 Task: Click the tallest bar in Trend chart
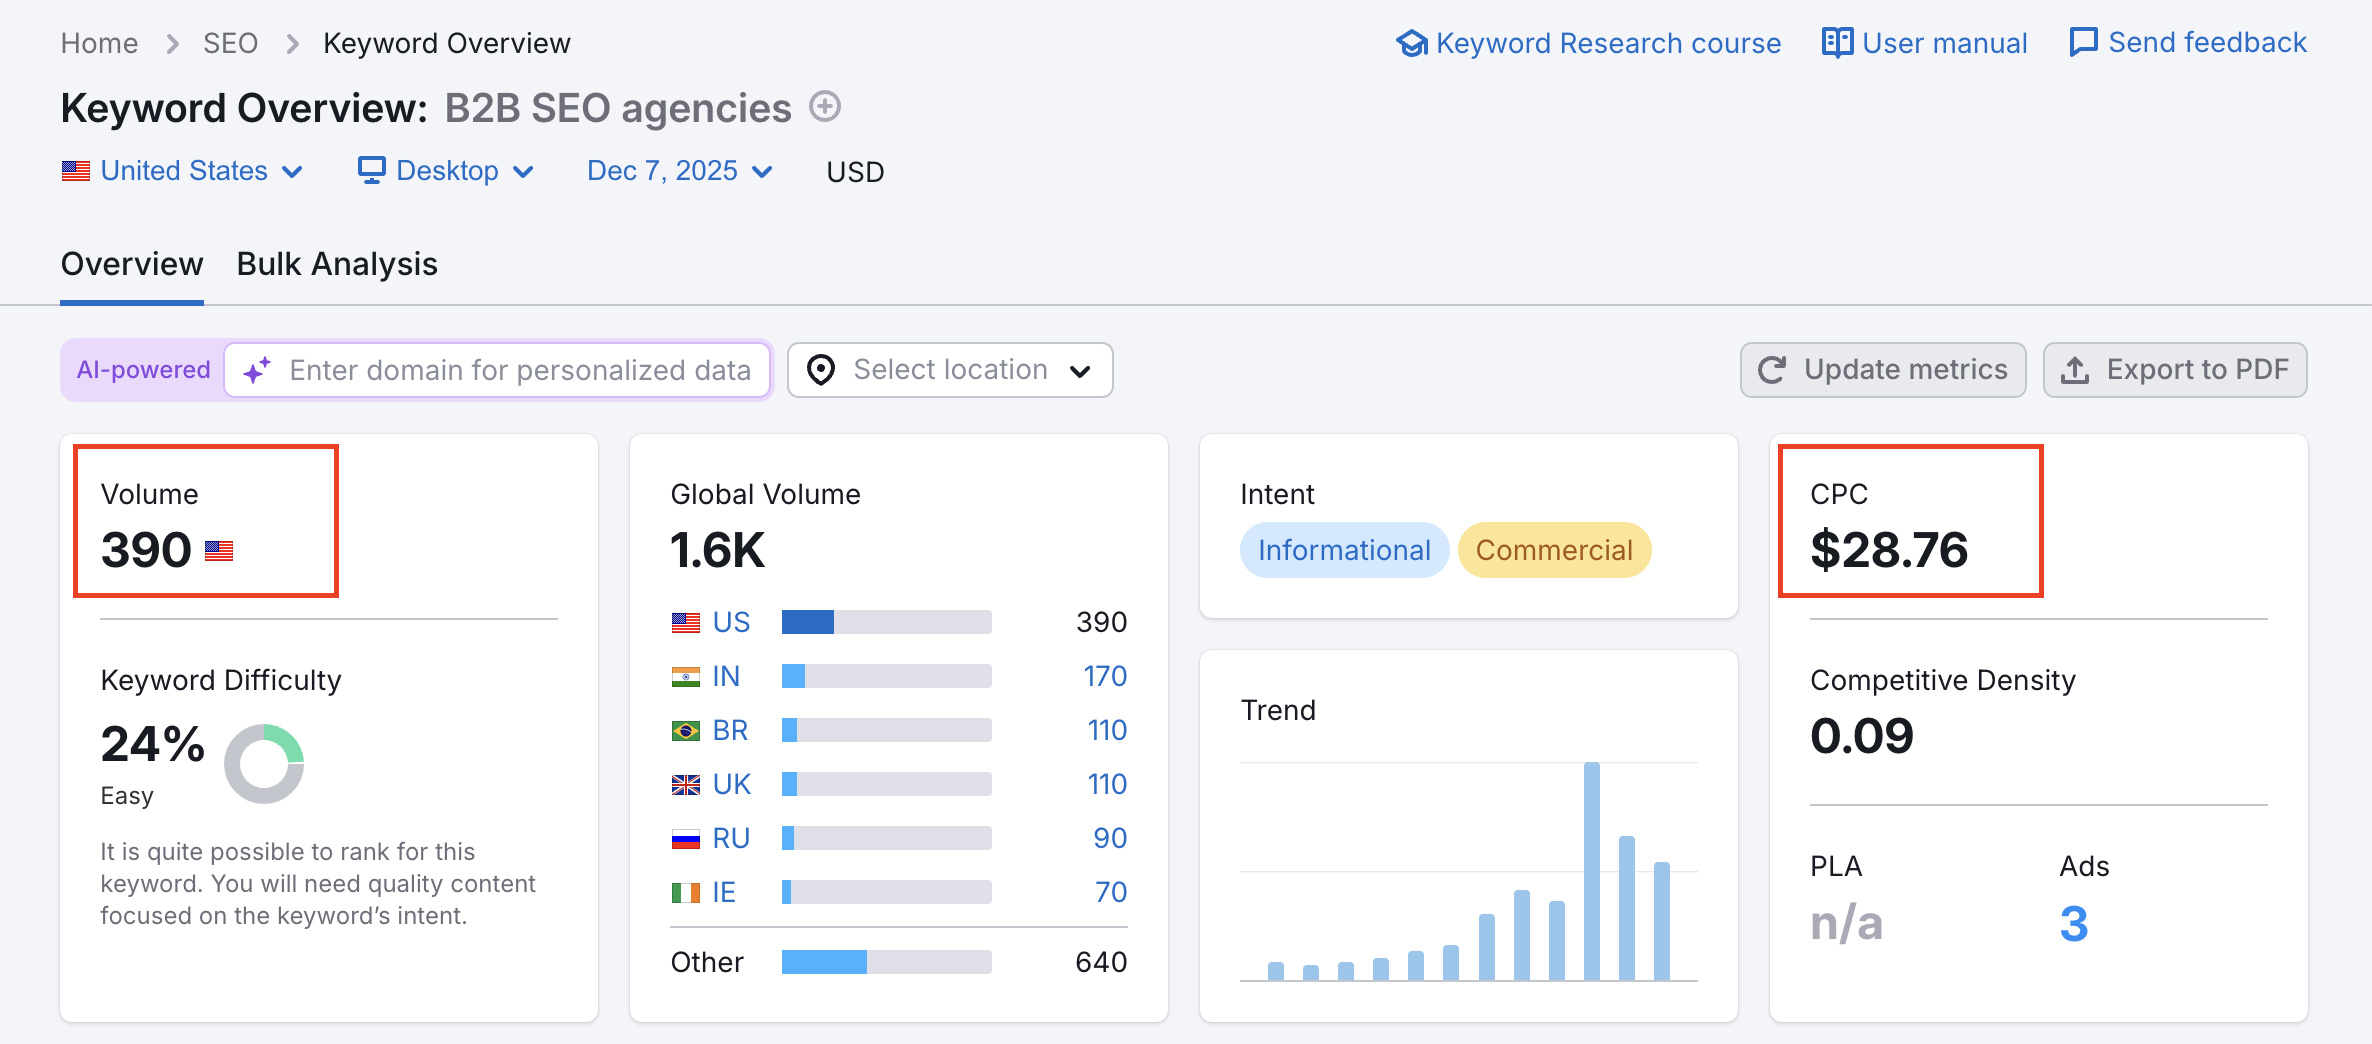coord(1591,870)
